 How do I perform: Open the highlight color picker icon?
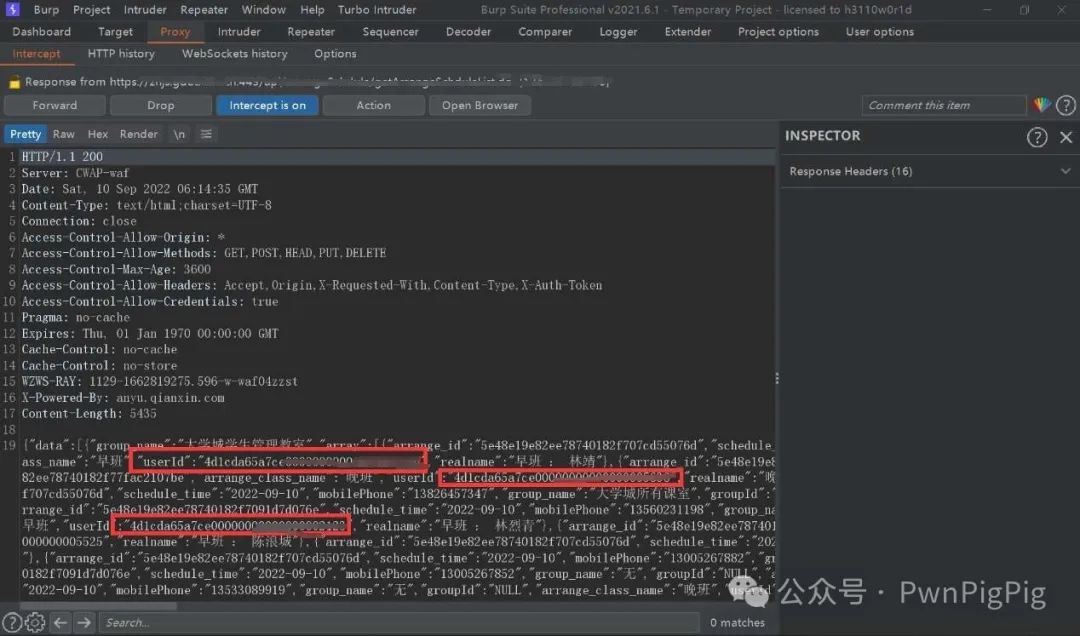point(1041,105)
